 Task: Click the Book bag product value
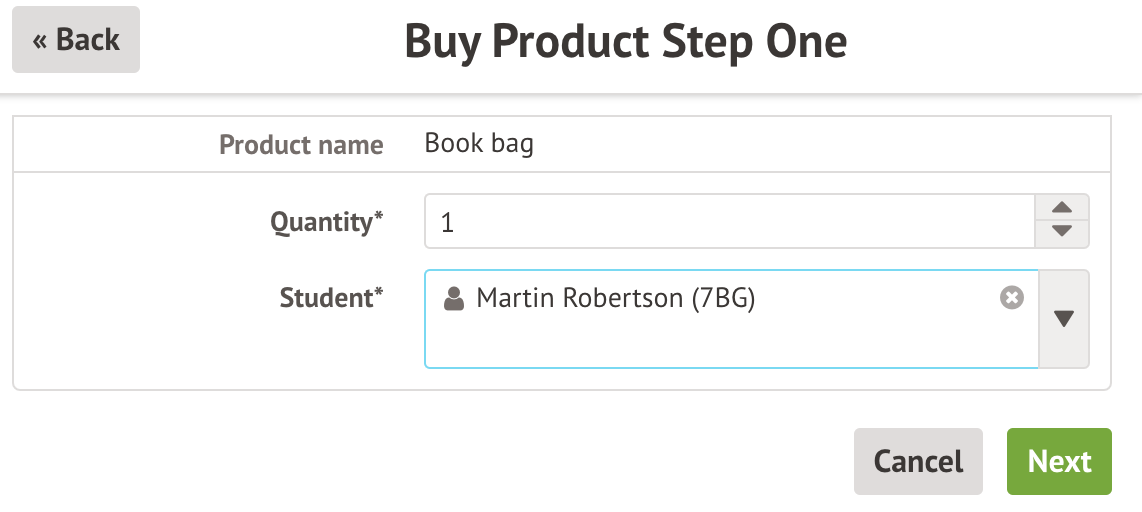479,143
